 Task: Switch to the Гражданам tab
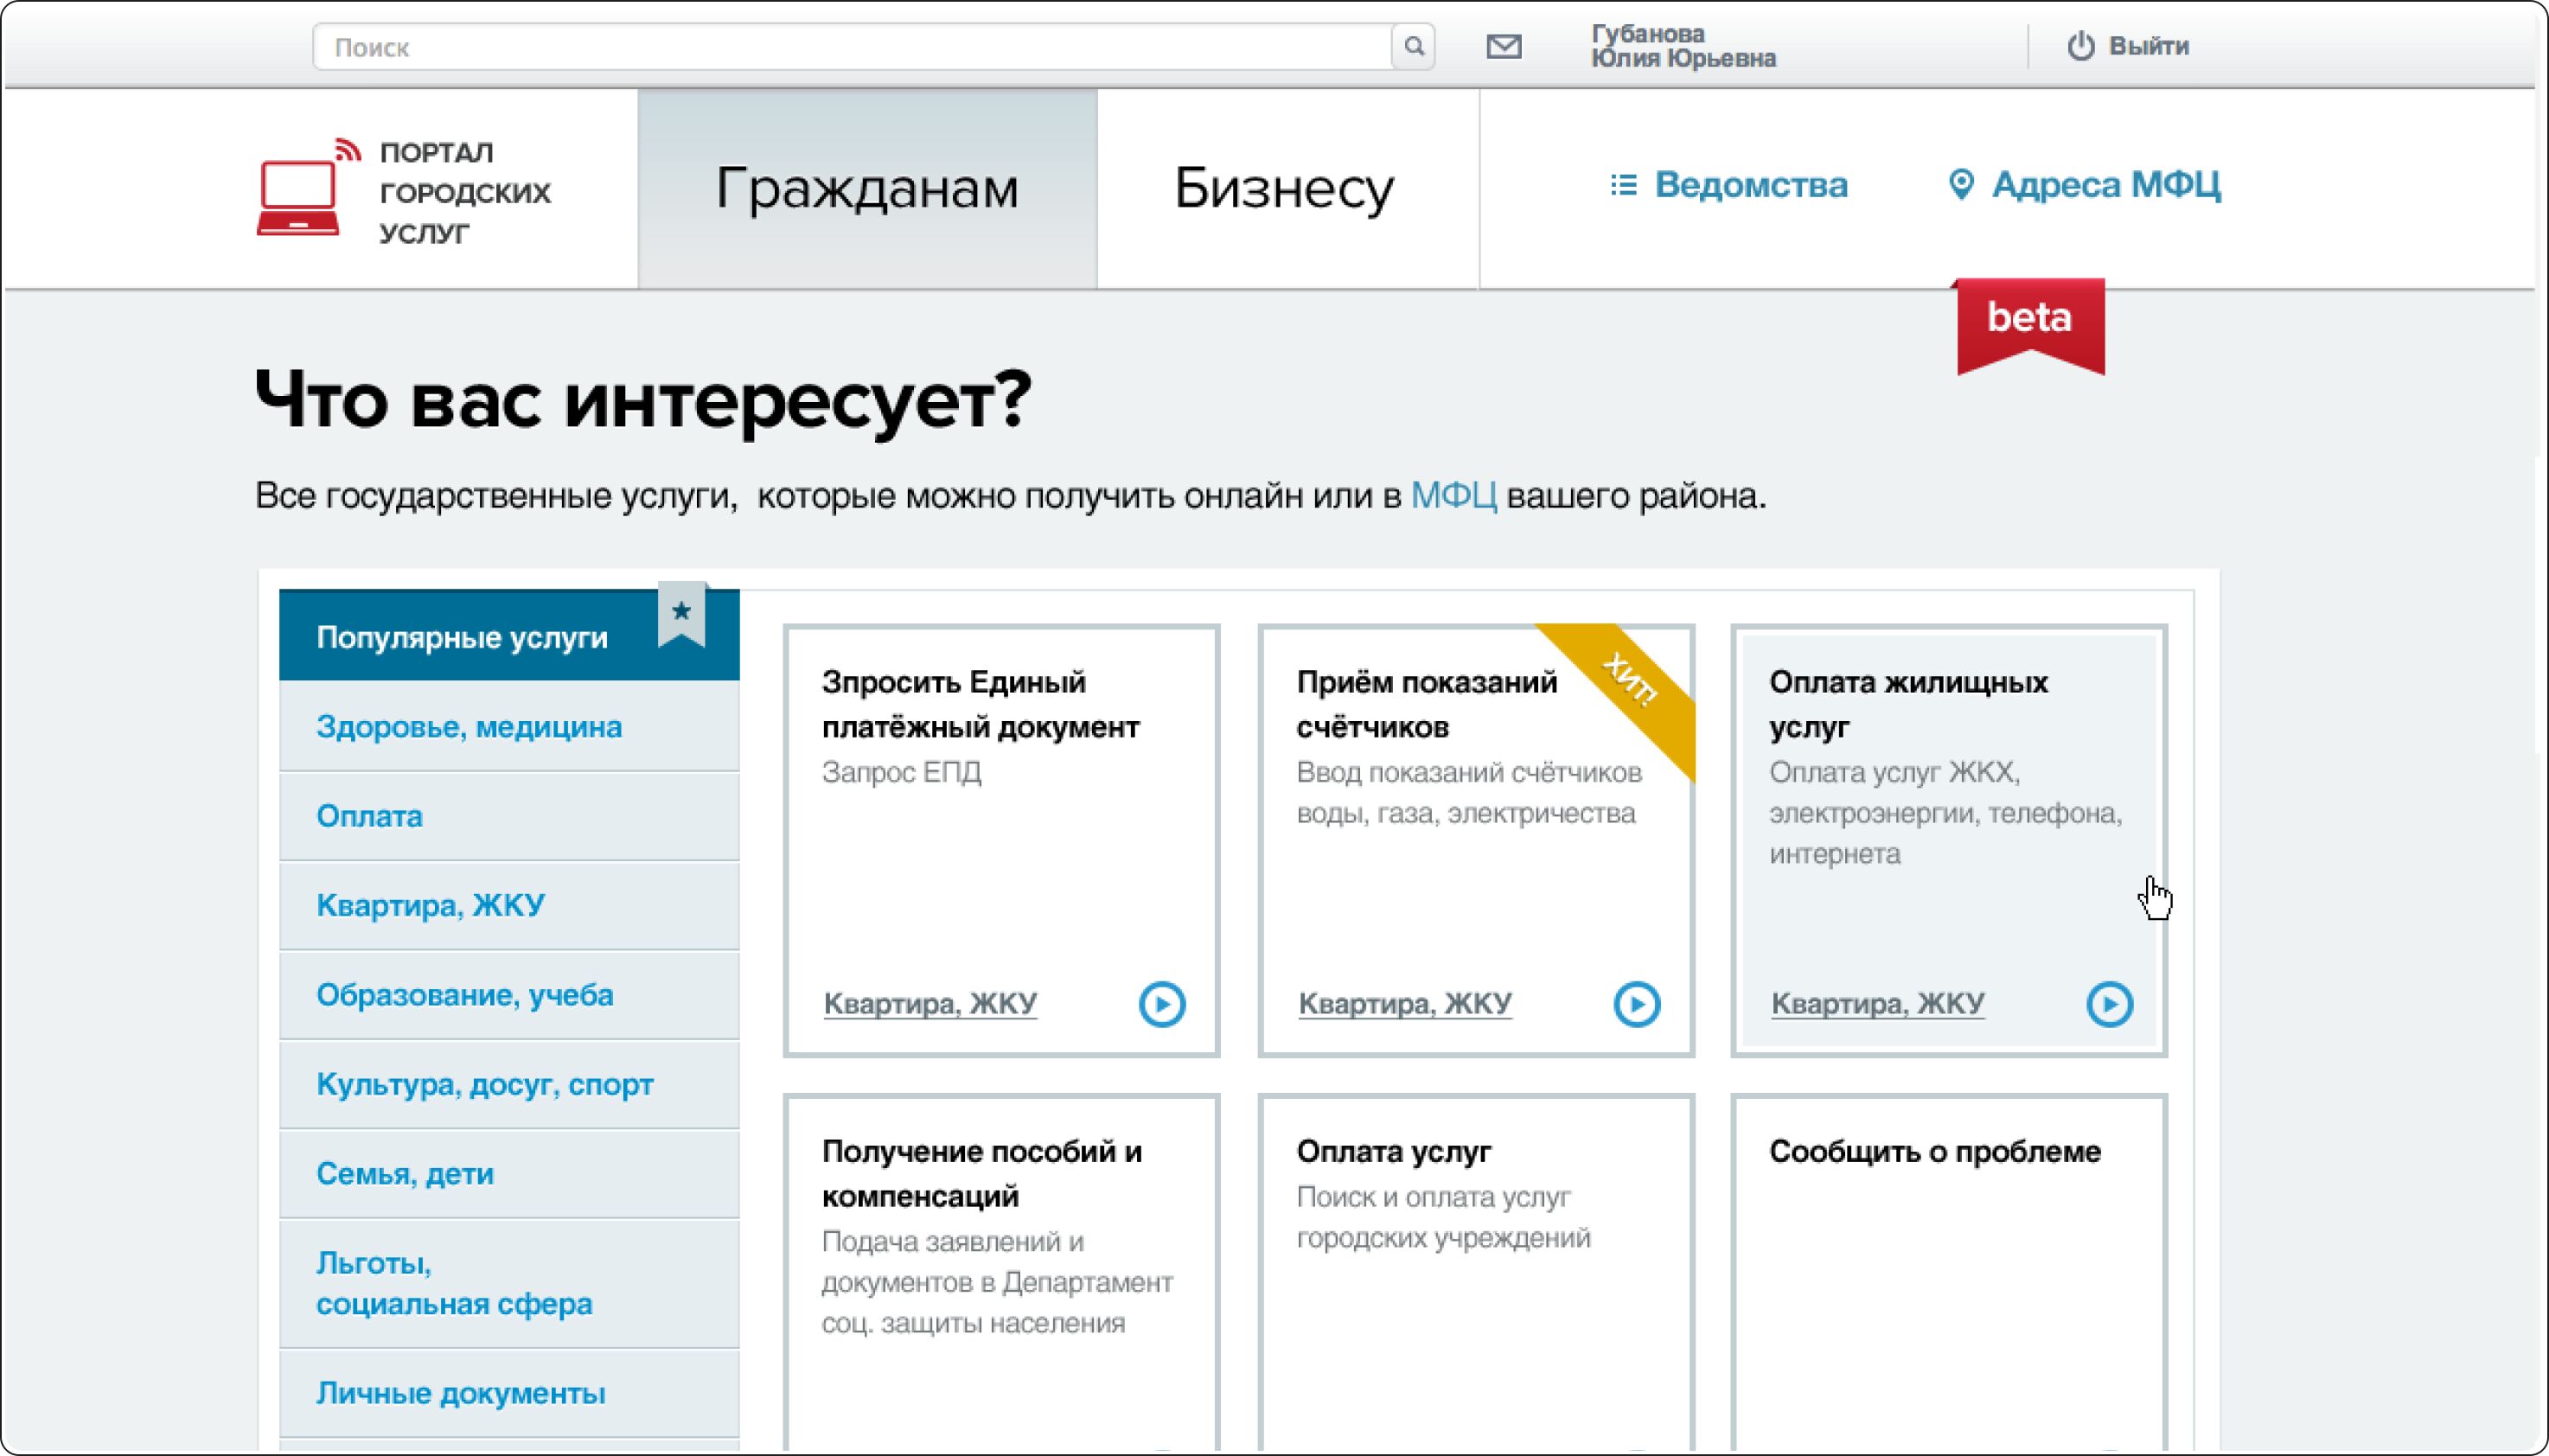coord(867,188)
